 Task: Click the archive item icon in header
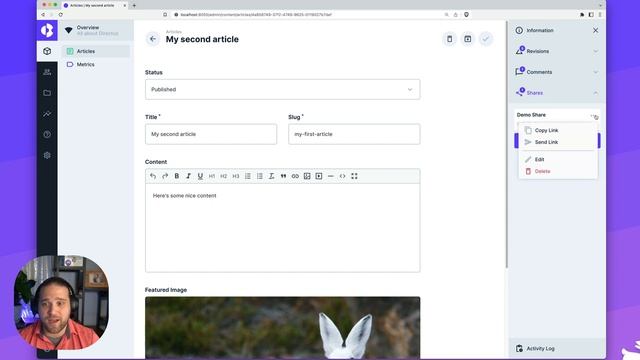click(x=467, y=39)
